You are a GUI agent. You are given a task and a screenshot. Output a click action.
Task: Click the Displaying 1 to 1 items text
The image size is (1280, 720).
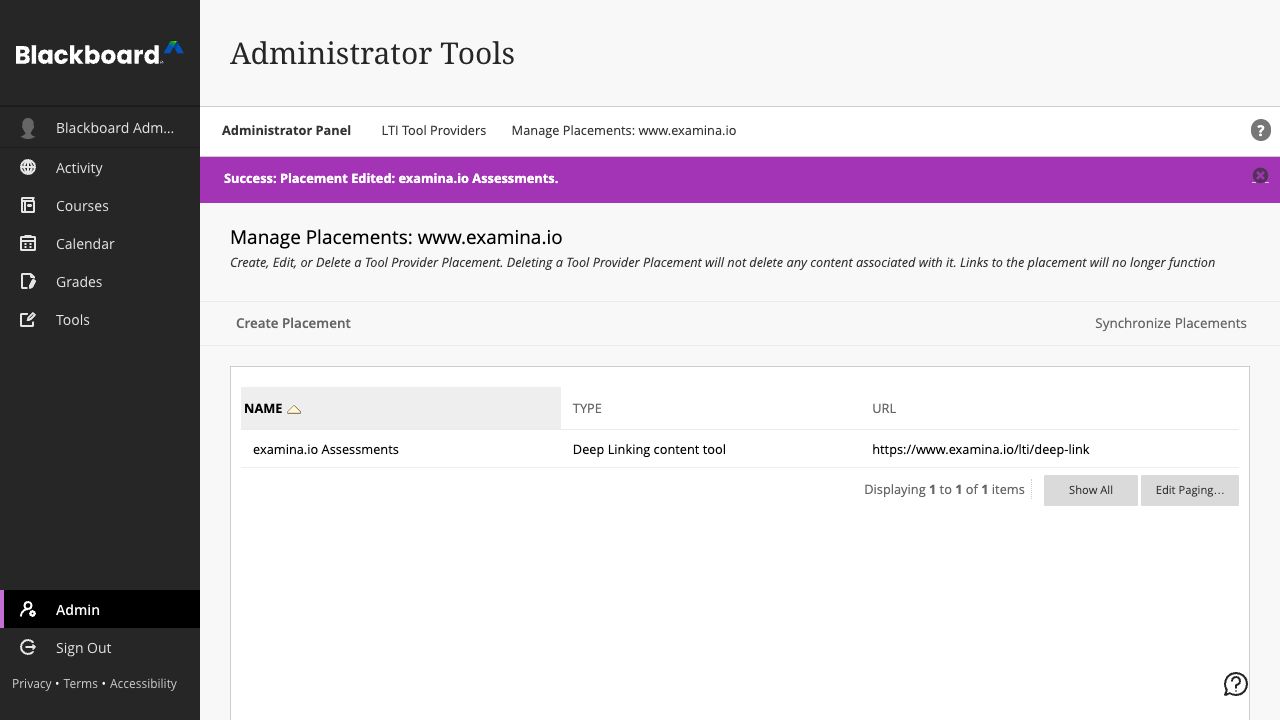click(x=944, y=489)
